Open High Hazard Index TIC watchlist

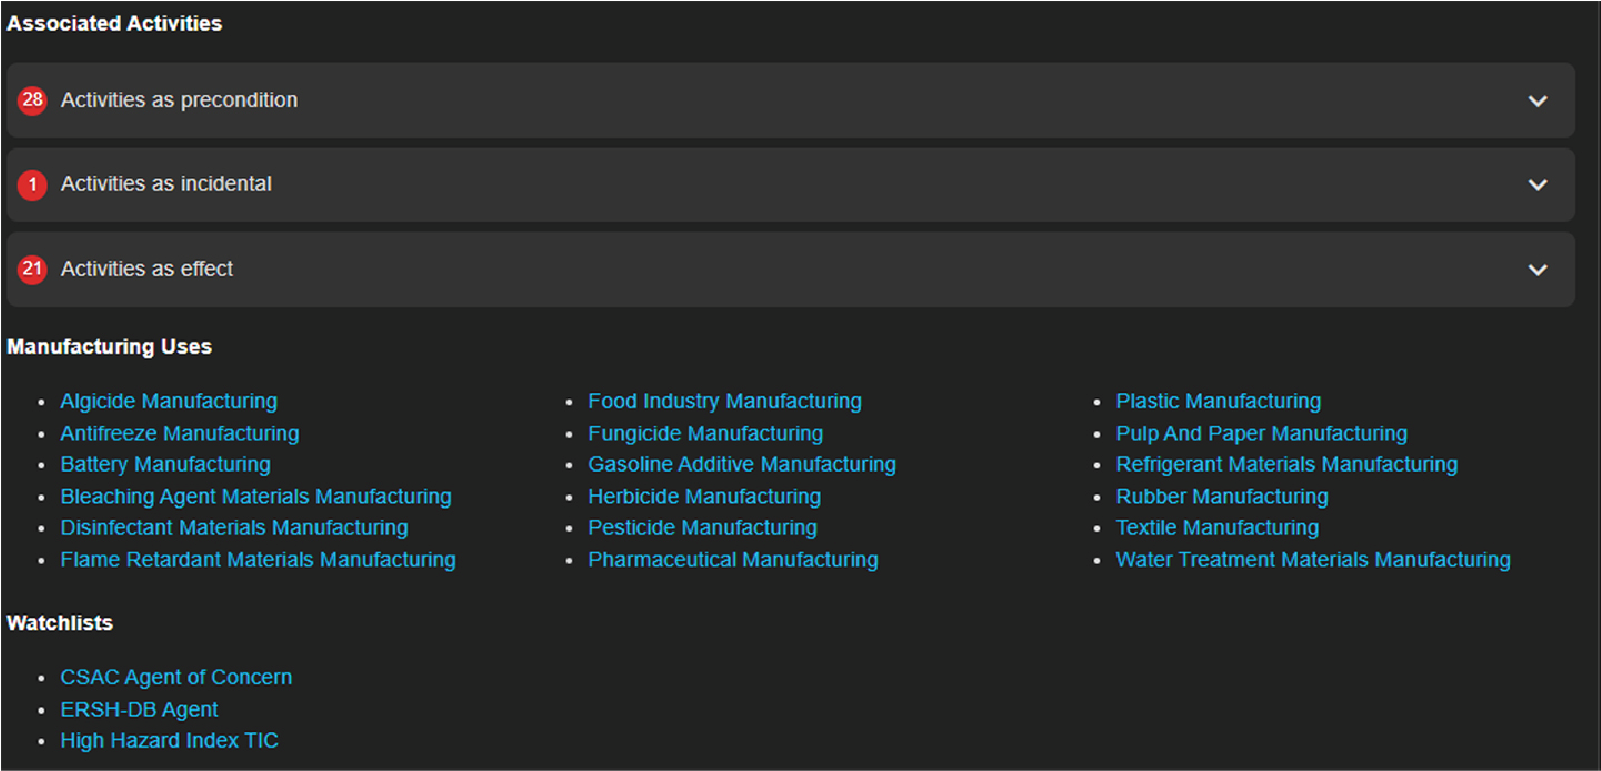point(169,740)
